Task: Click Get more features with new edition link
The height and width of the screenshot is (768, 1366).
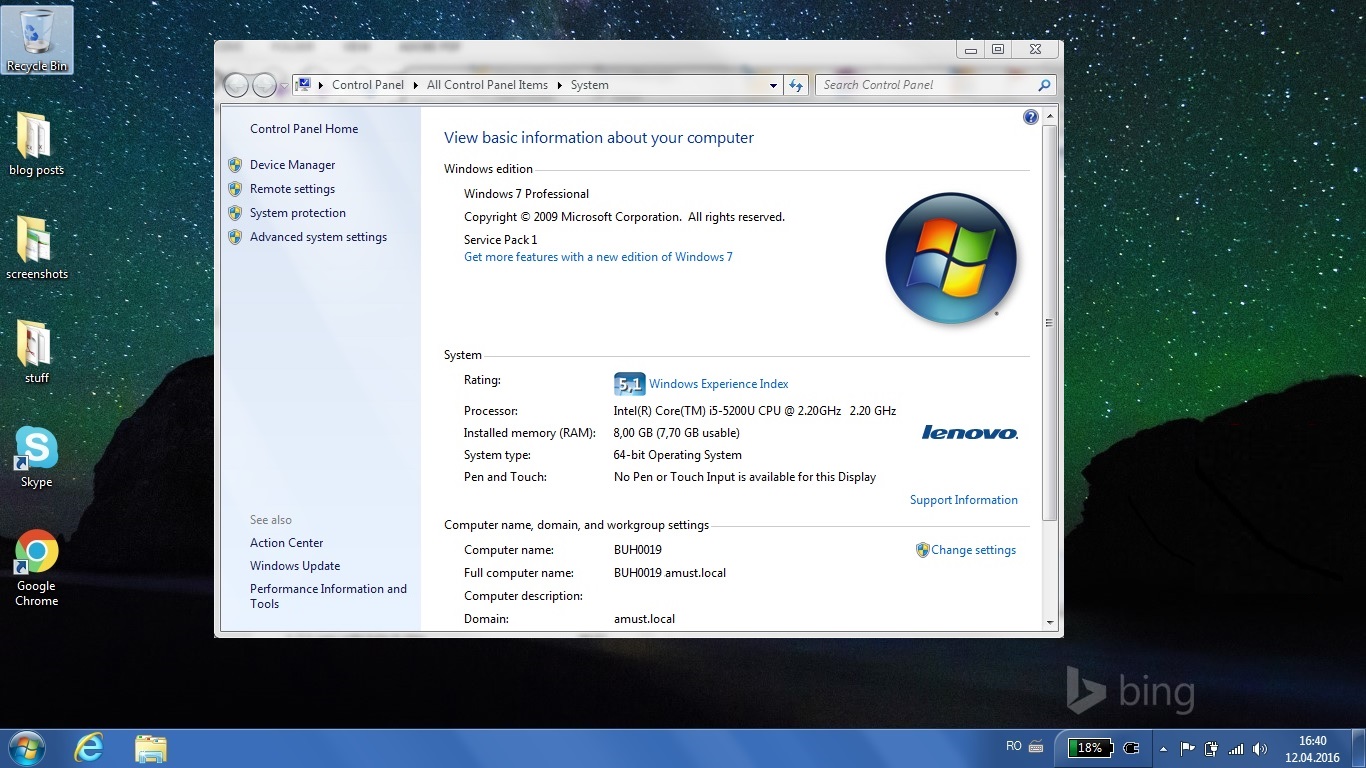Action: coord(598,257)
